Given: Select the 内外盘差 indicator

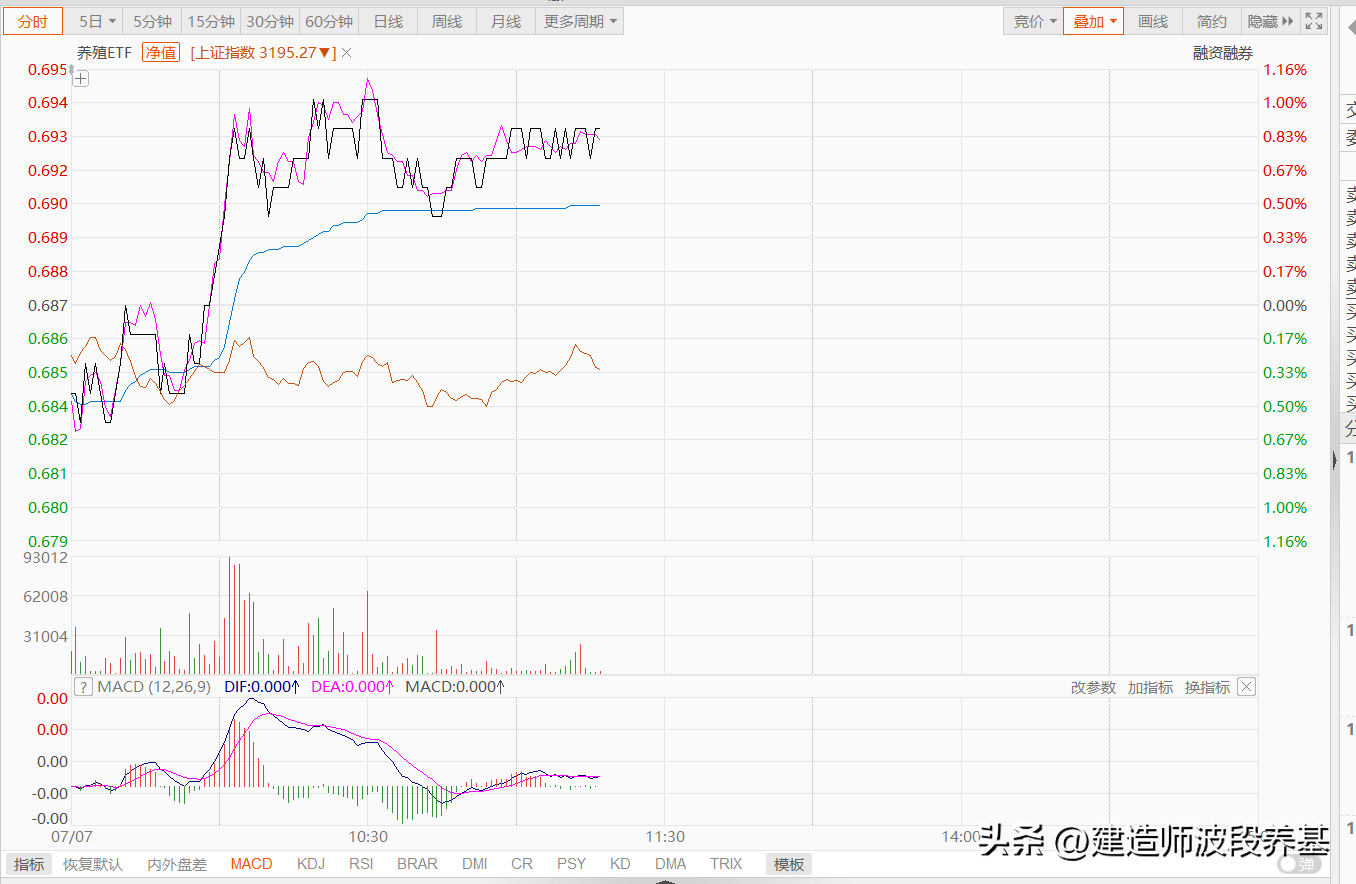Looking at the screenshot, I should 177,864.
